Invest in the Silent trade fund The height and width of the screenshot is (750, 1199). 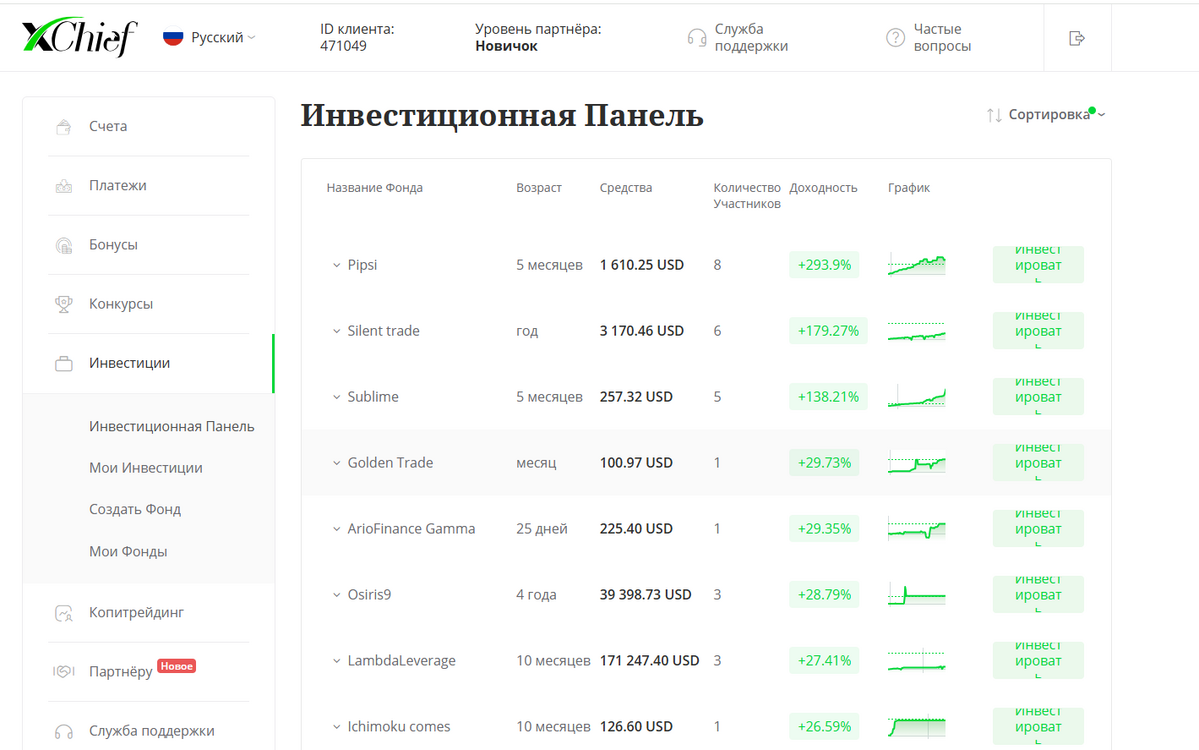point(1038,330)
